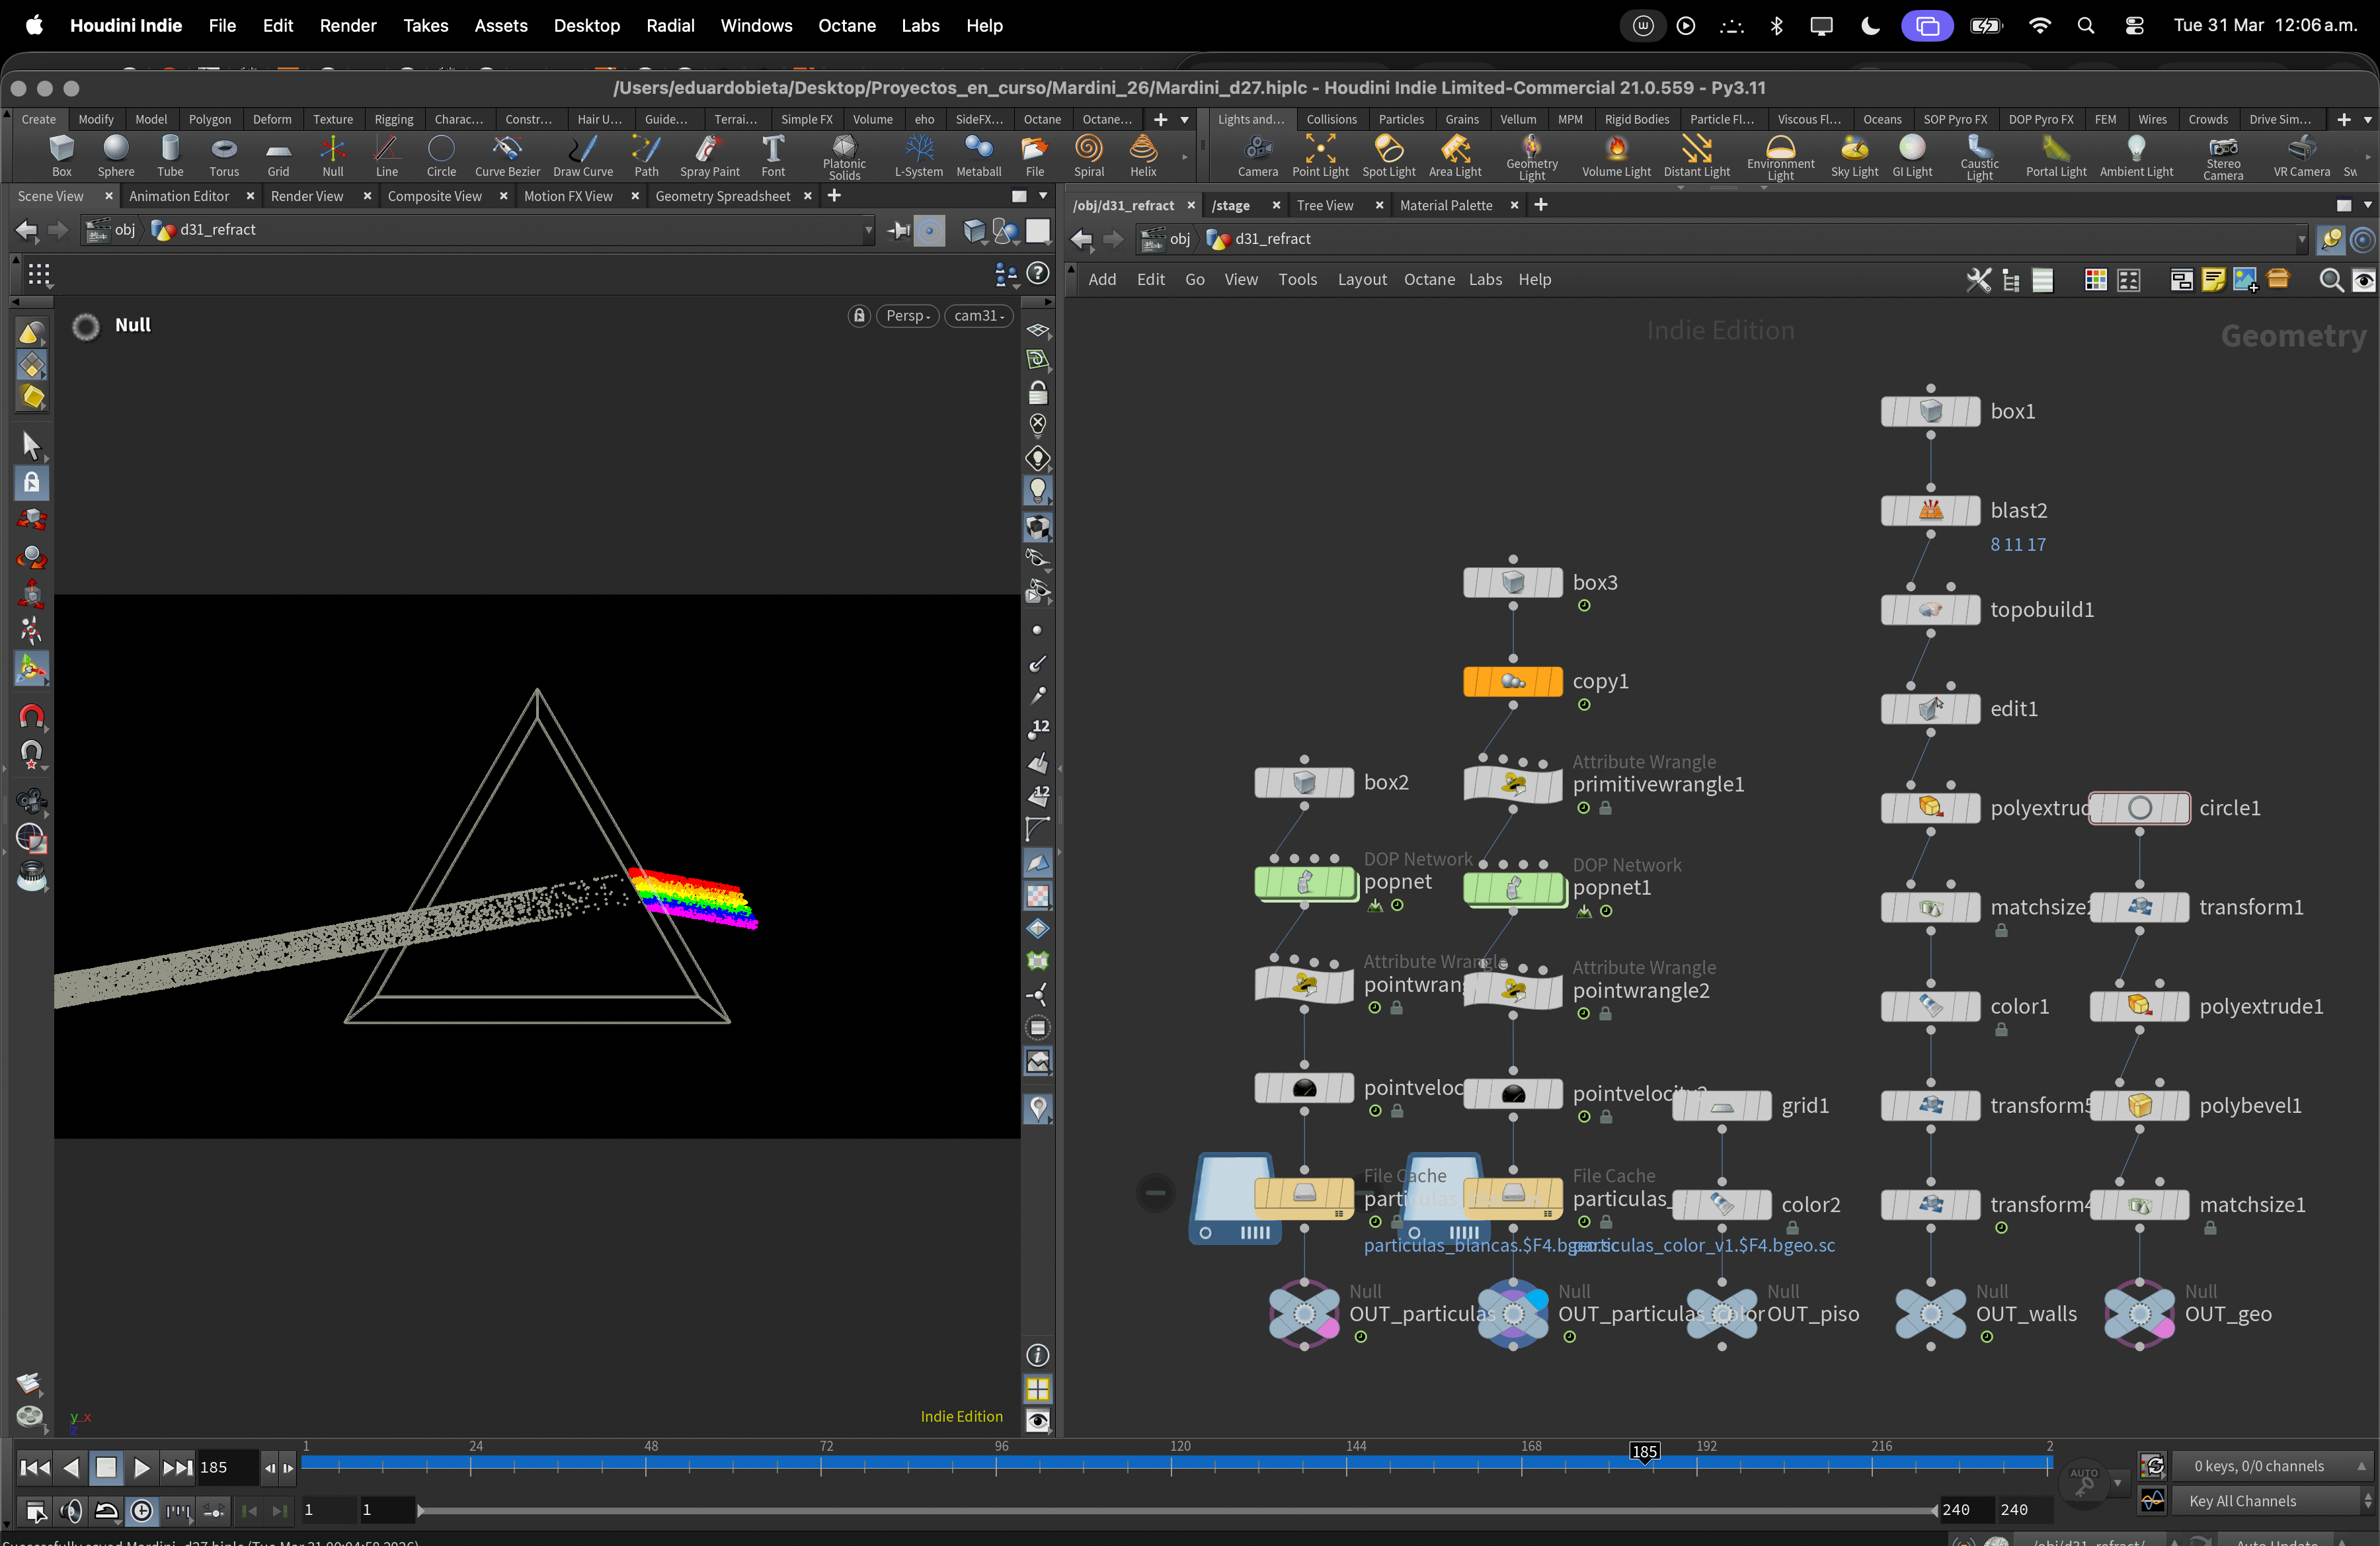Screen dimensions: 2380x1546
Task: Switch to the Geometry Spreadsheet tab
Action: [x=722, y=196]
